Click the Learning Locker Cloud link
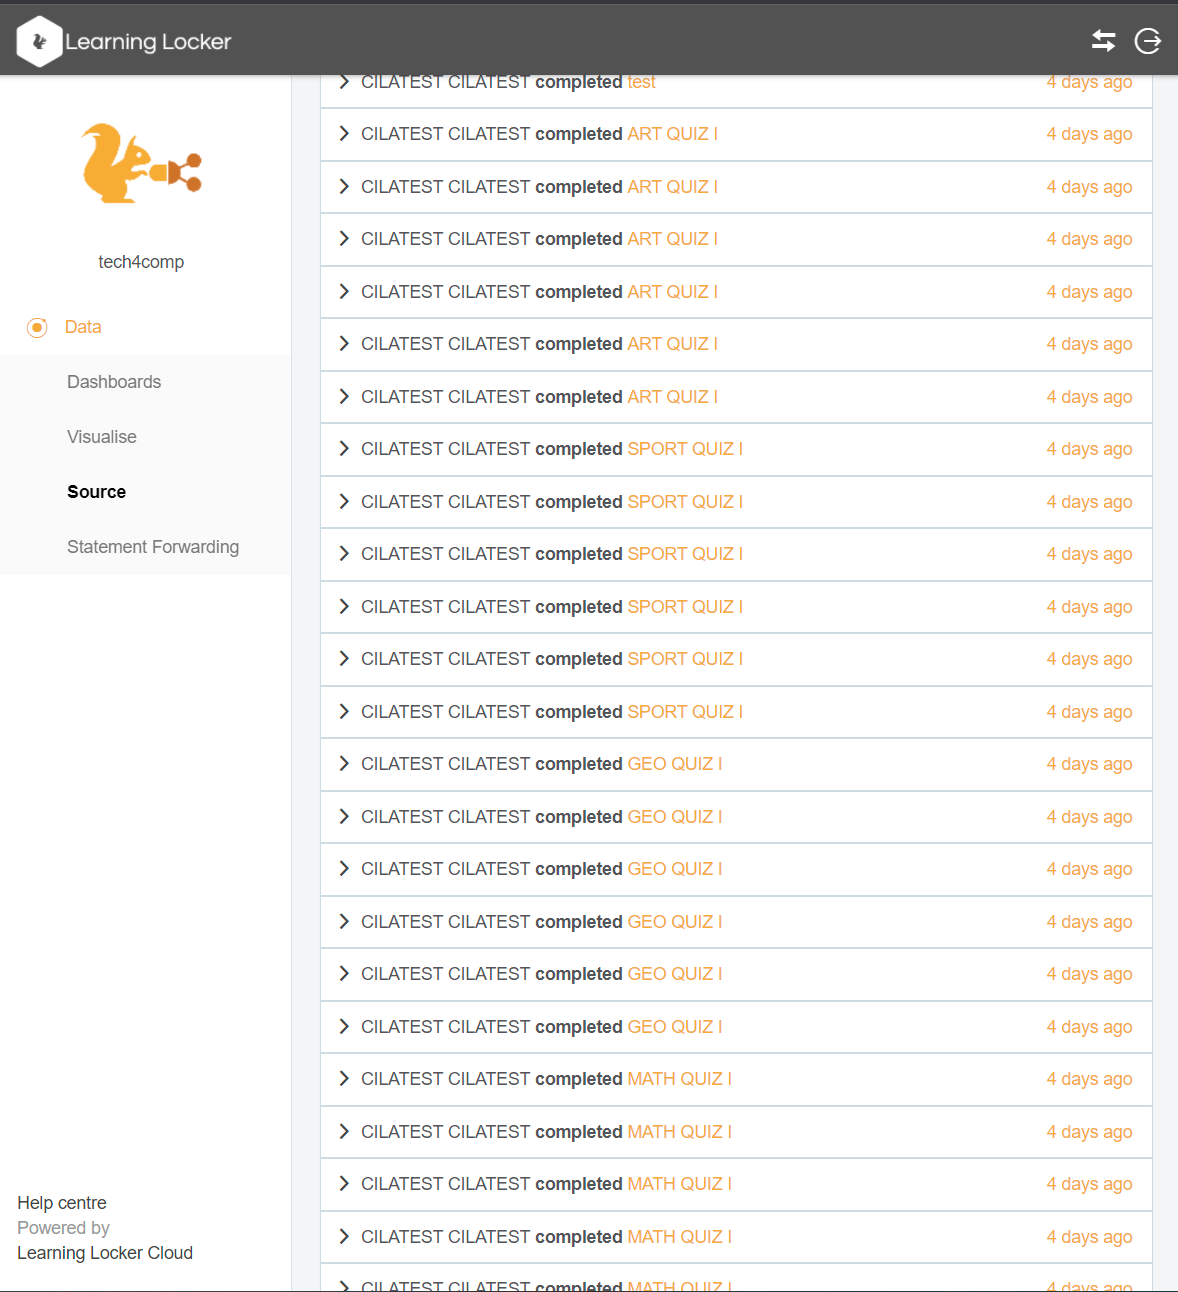This screenshot has height=1292, width=1178. (x=104, y=1252)
